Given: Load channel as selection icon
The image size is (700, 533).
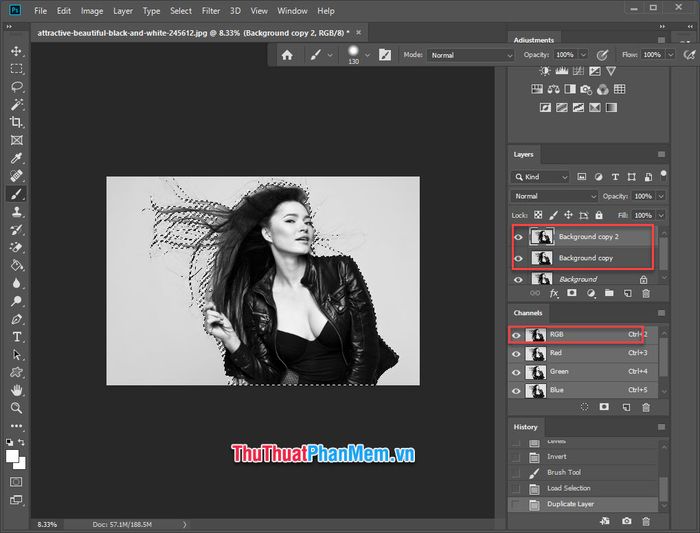Looking at the screenshot, I should [x=584, y=407].
